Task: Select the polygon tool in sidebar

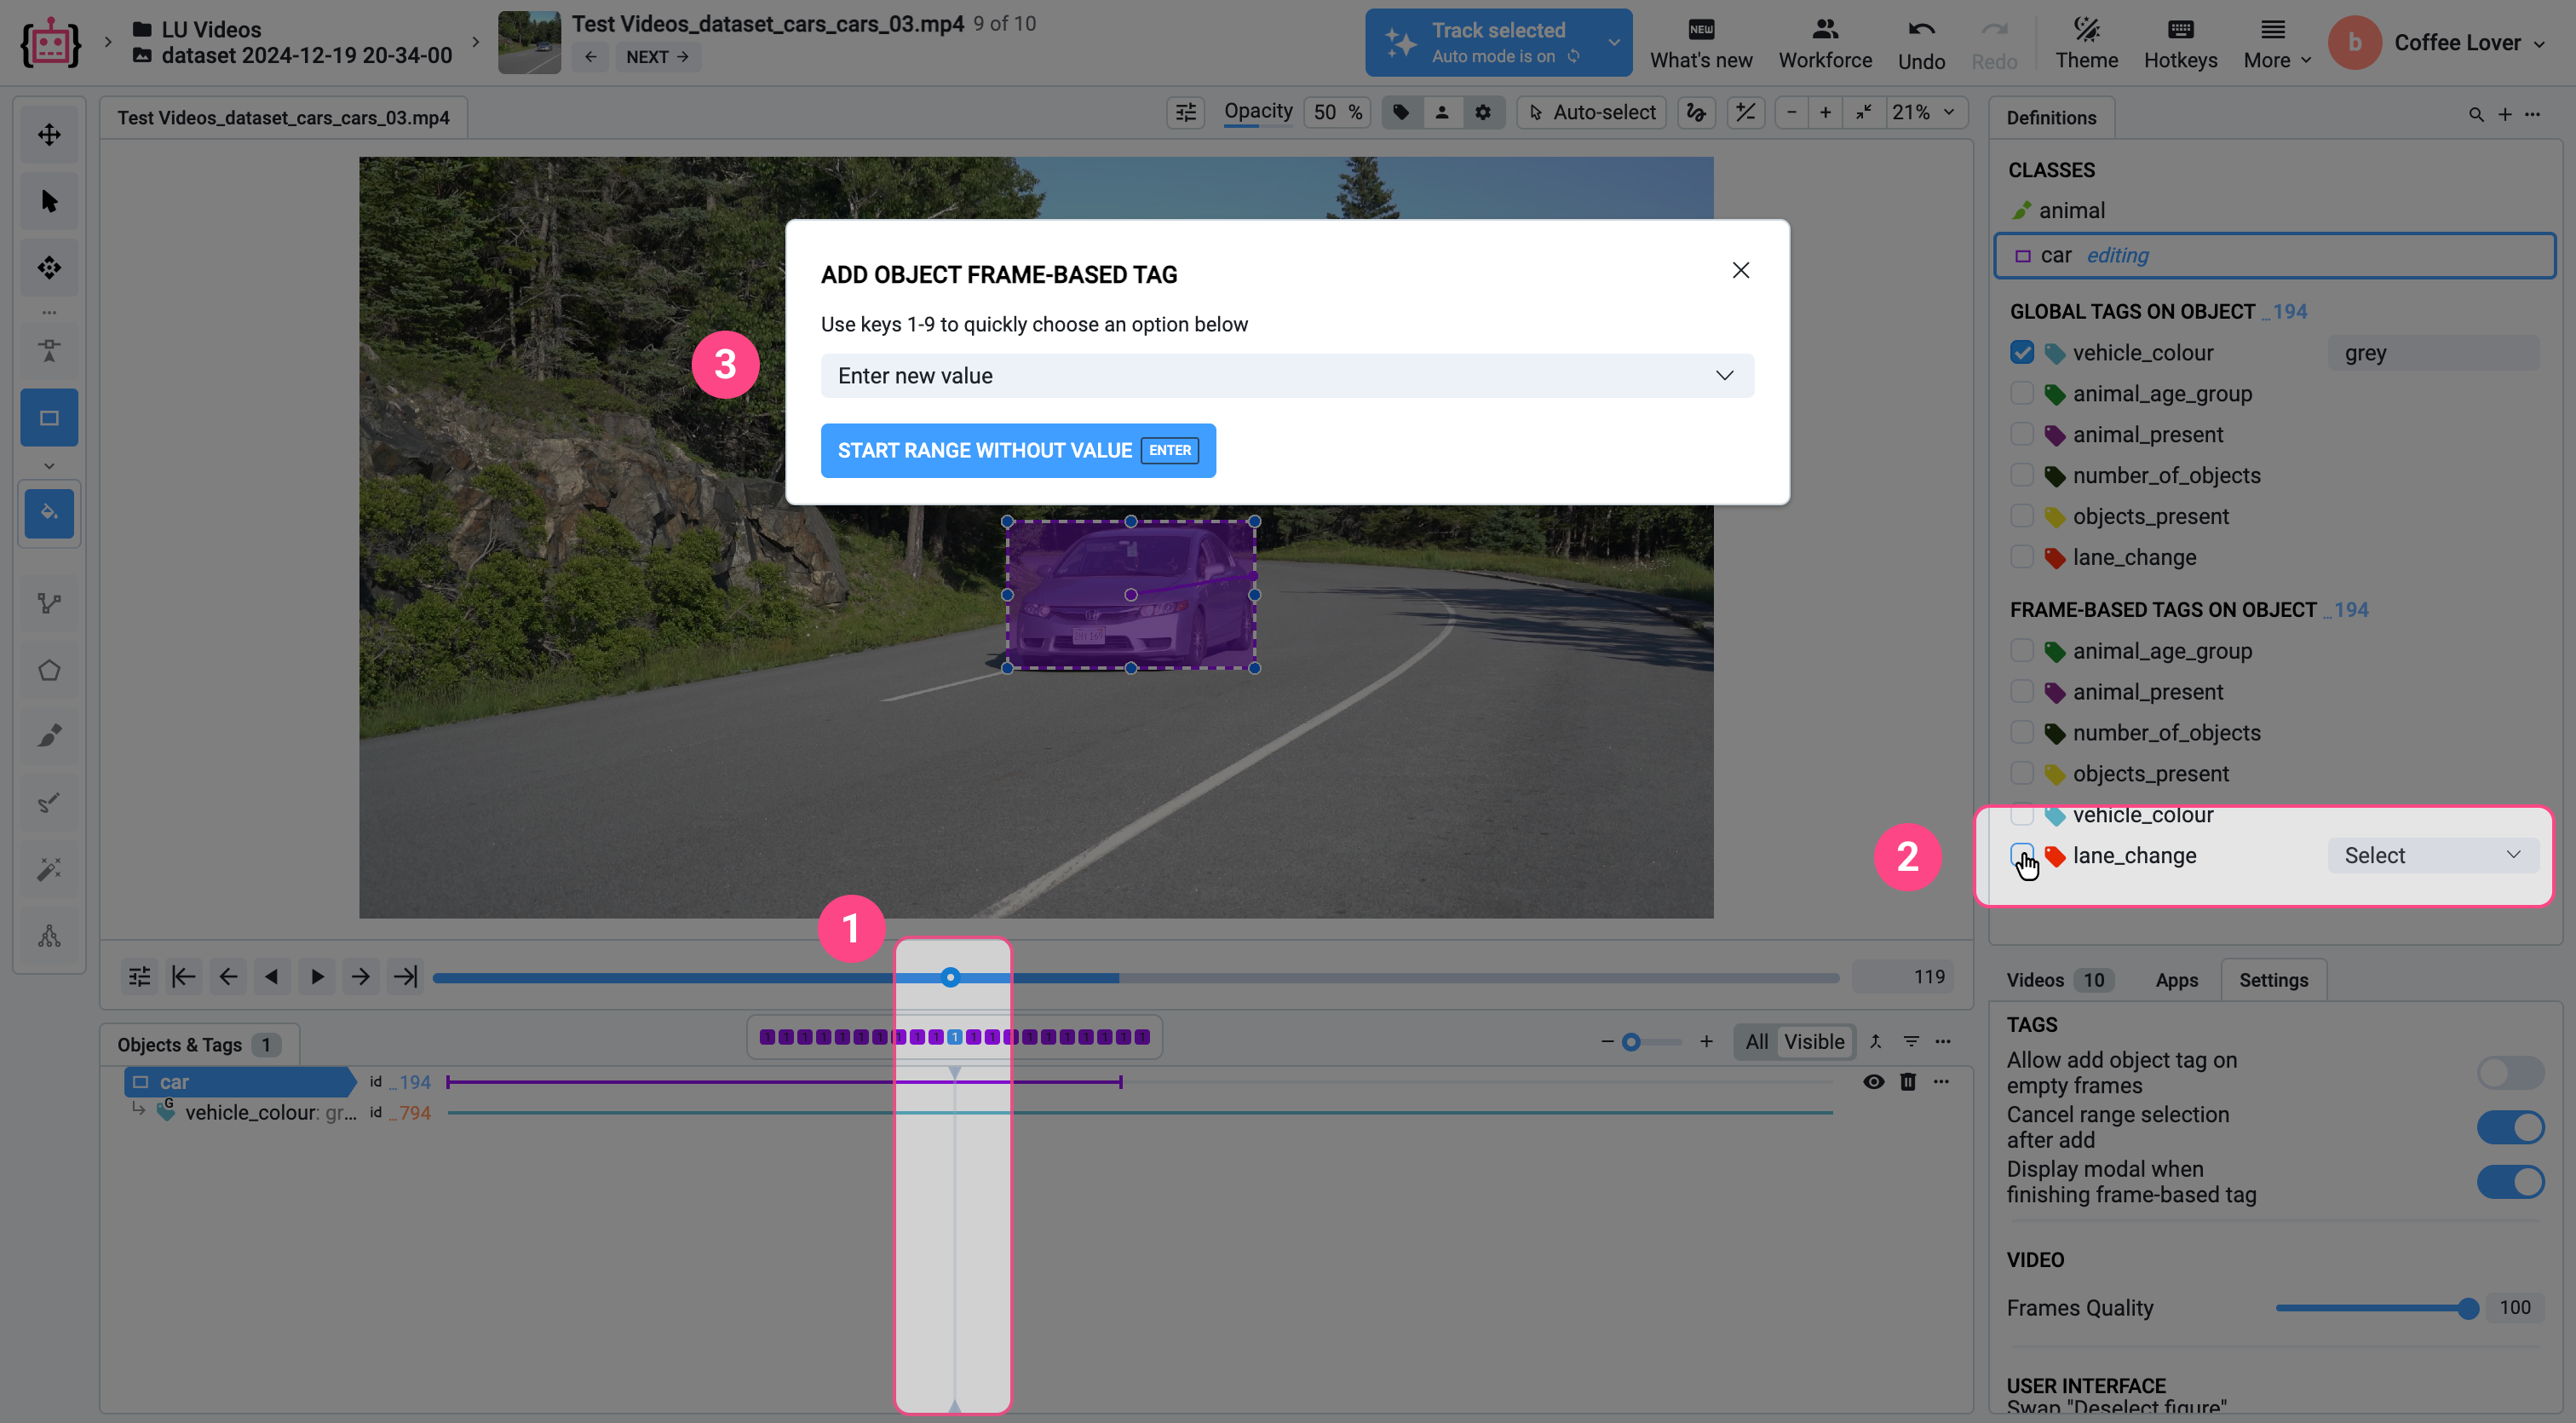Action: point(49,670)
